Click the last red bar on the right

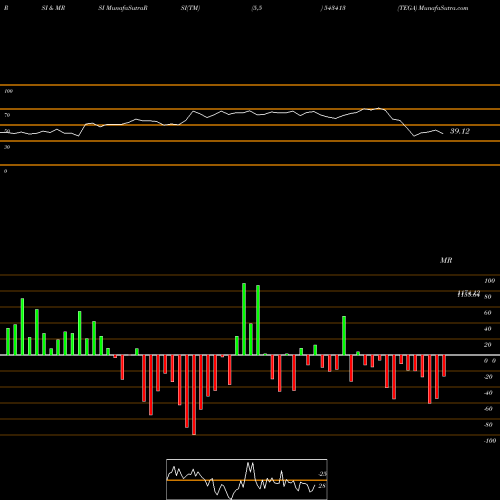point(444,366)
